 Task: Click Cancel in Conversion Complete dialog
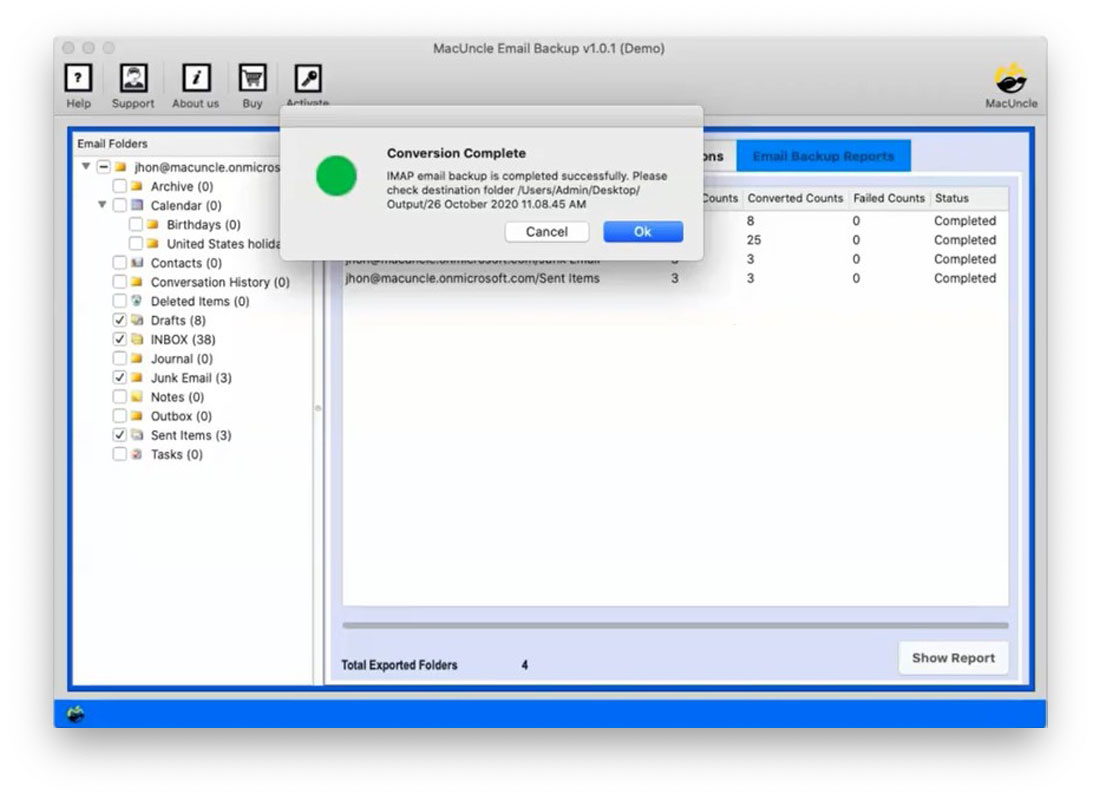[x=547, y=232]
